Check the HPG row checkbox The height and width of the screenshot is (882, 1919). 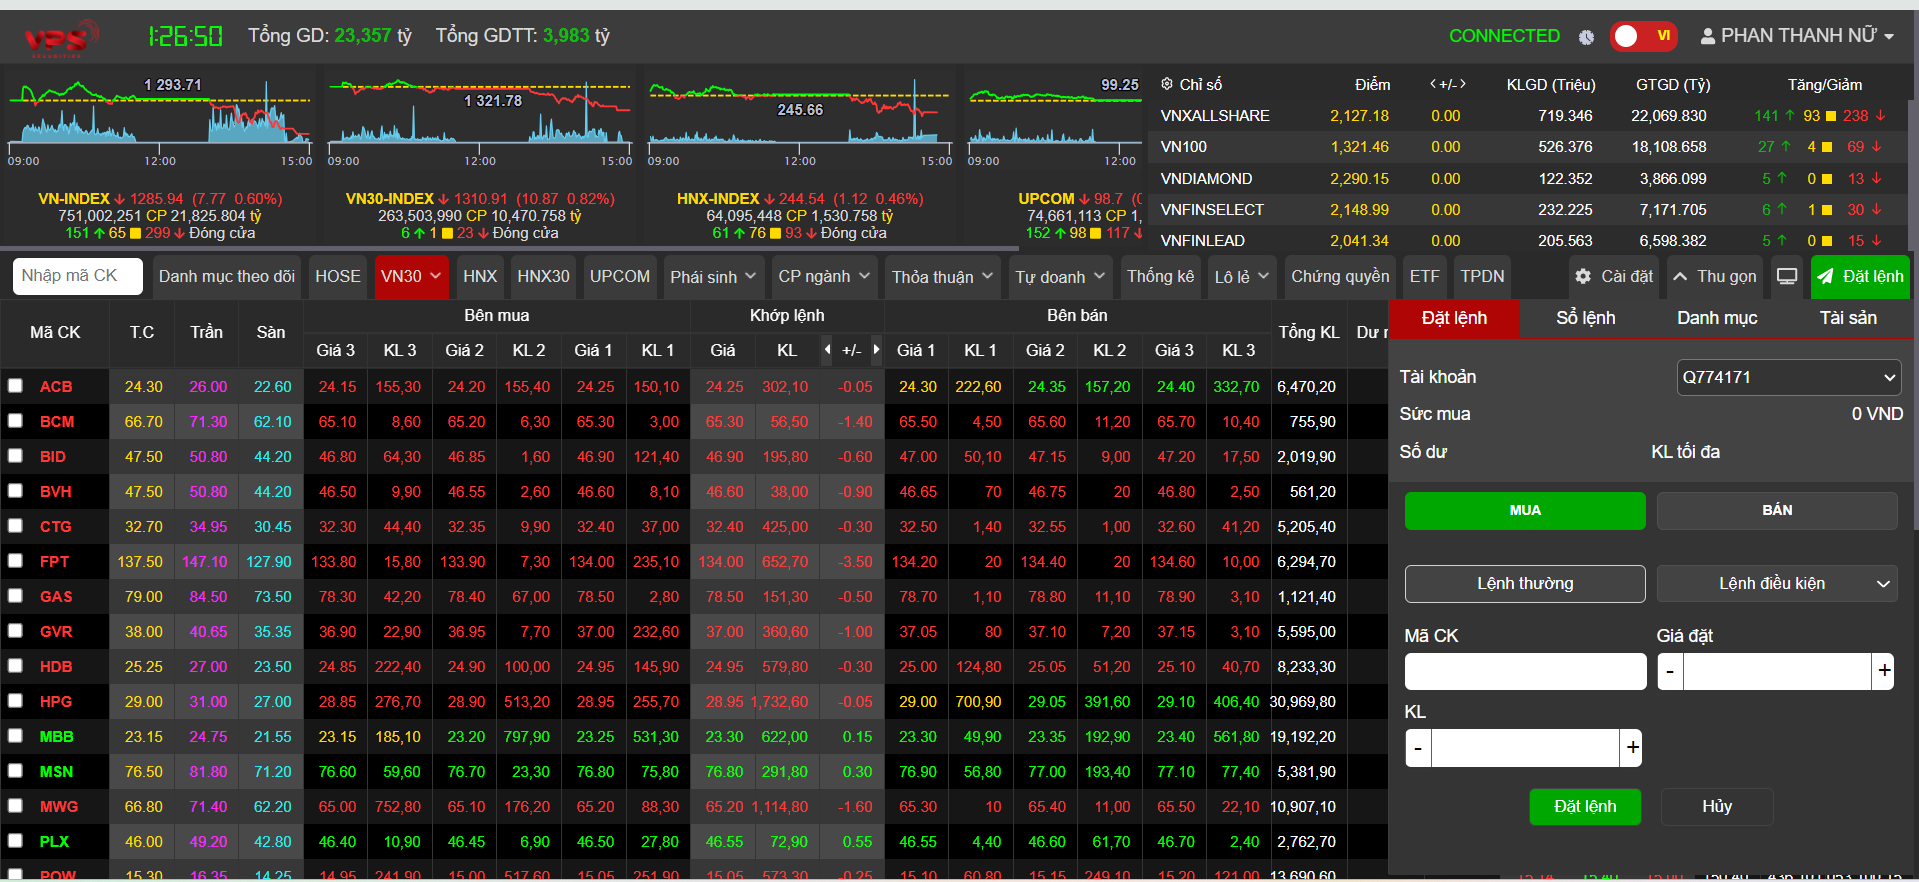(15, 700)
